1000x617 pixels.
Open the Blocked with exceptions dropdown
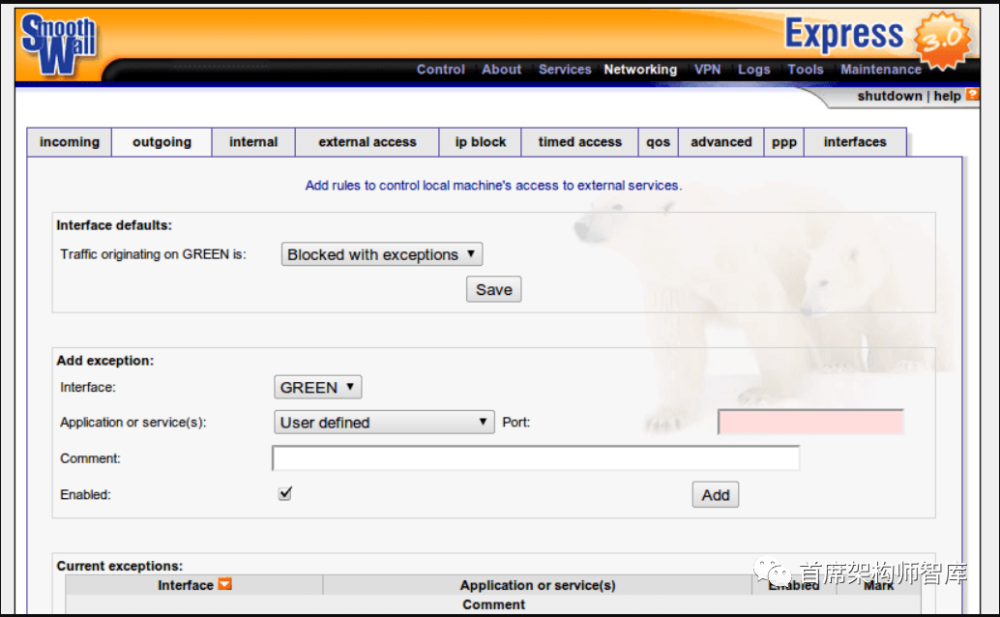[x=381, y=254]
